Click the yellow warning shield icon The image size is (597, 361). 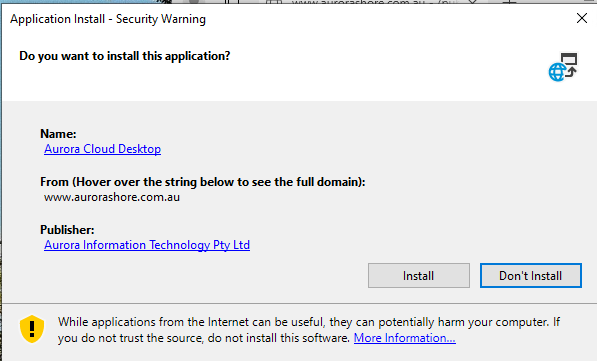click(x=32, y=329)
